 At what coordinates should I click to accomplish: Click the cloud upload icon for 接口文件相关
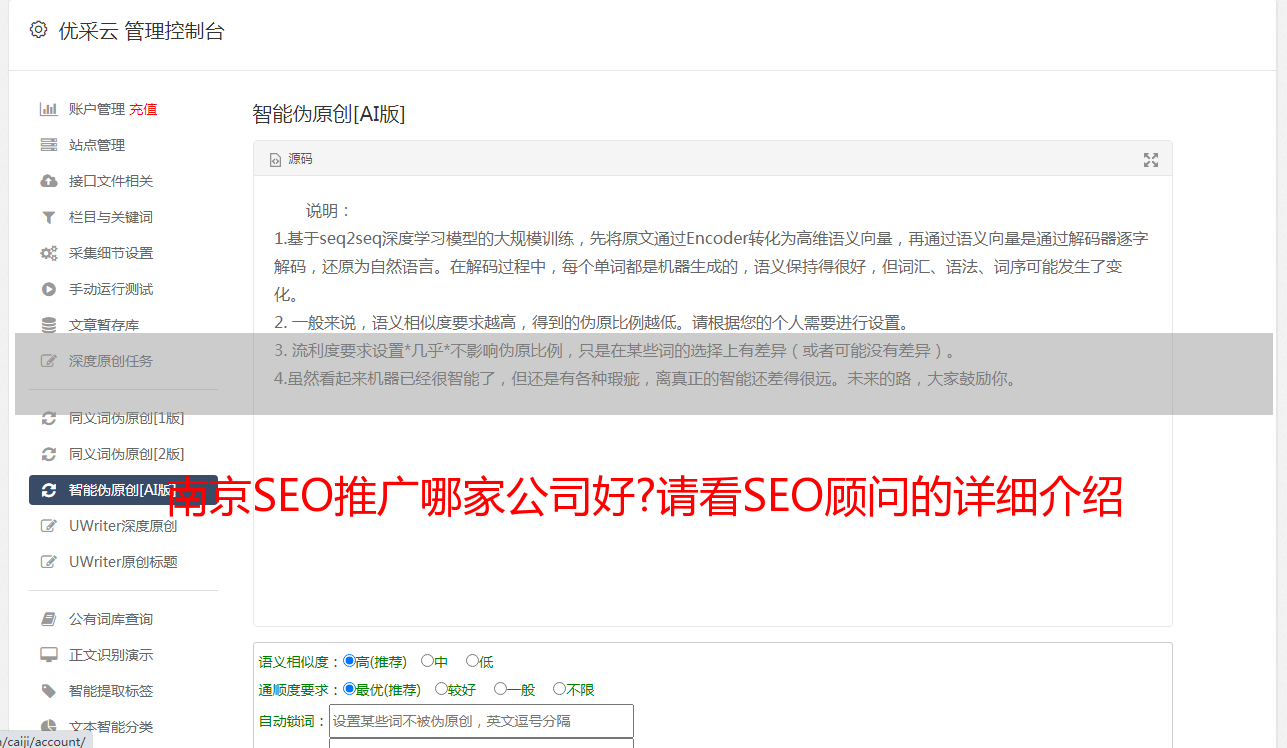tap(48, 181)
